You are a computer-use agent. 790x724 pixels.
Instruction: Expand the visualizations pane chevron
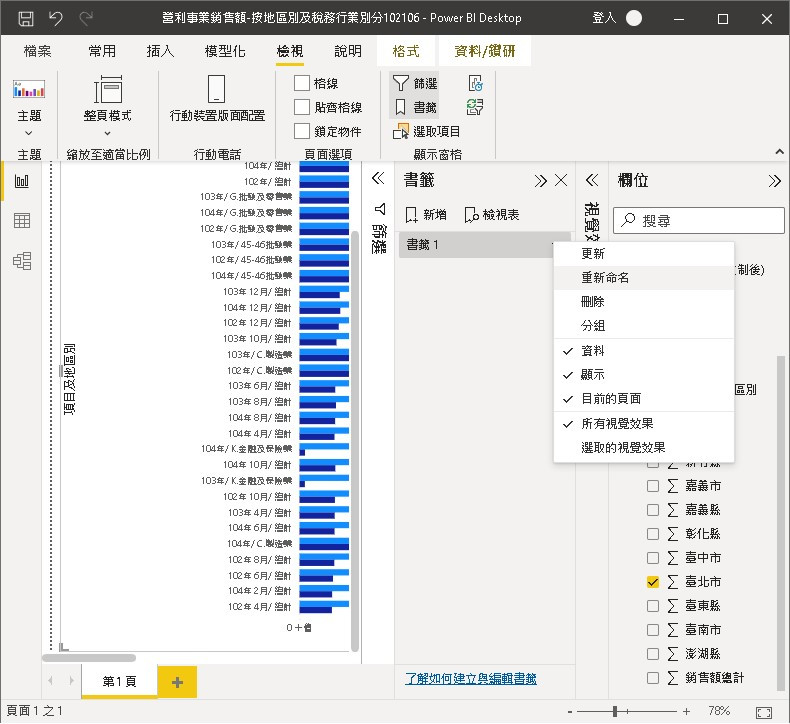pos(592,180)
